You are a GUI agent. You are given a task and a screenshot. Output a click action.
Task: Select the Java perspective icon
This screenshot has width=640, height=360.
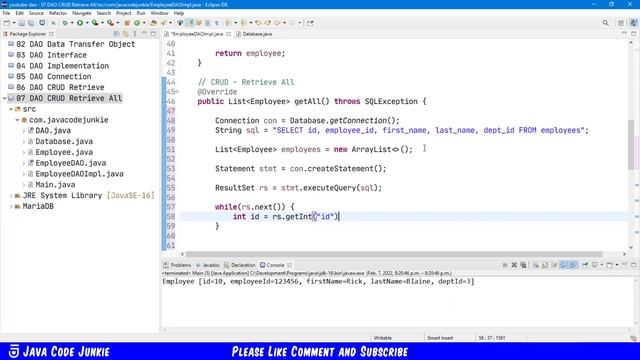click(x=634, y=23)
